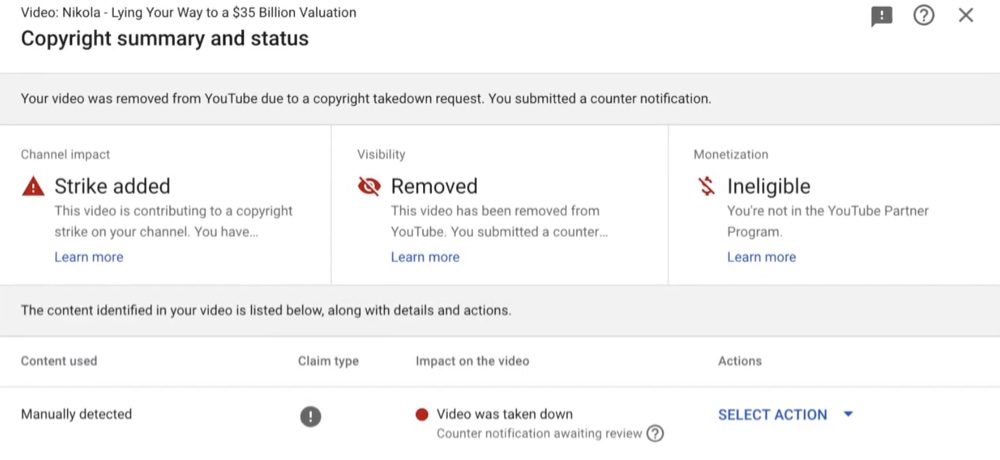Click the content identified in your video banner
Viewport: 1000px width, 460px height.
pos(266,311)
